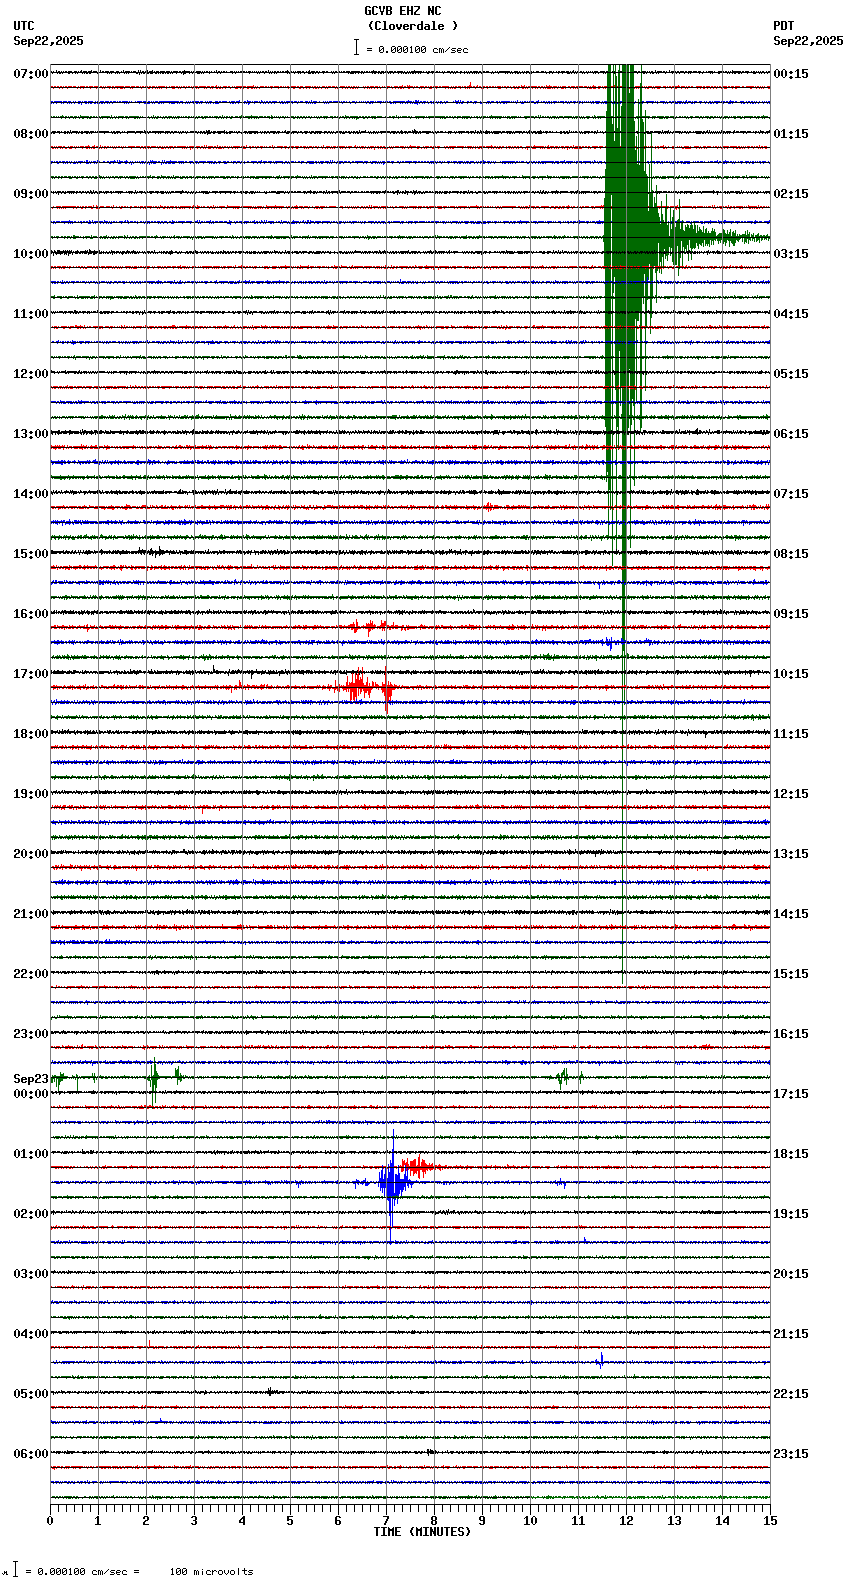850x1584 pixels.
Task: Click the 23:15 PDT time label
Action: pyautogui.click(x=791, y=1454)
